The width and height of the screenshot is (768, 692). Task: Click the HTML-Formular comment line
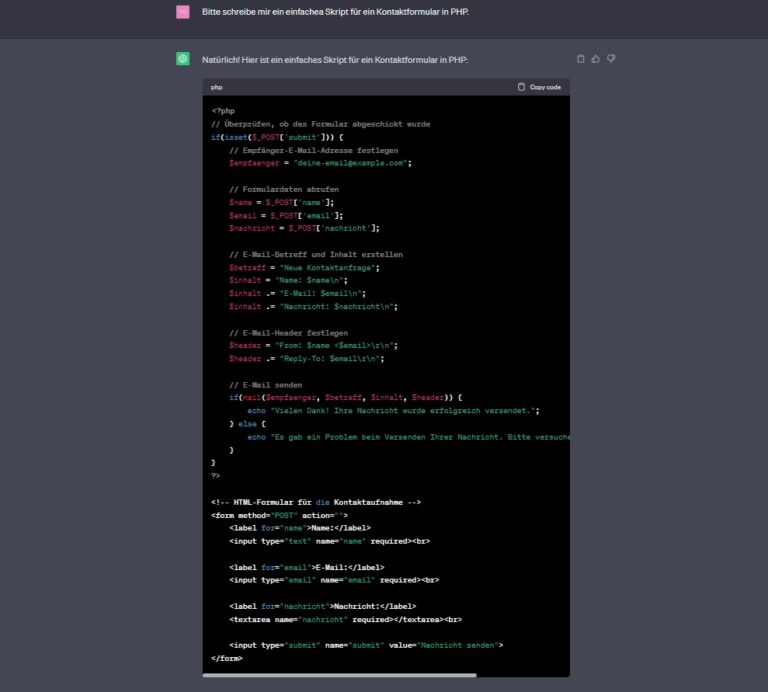pos(315,502)
